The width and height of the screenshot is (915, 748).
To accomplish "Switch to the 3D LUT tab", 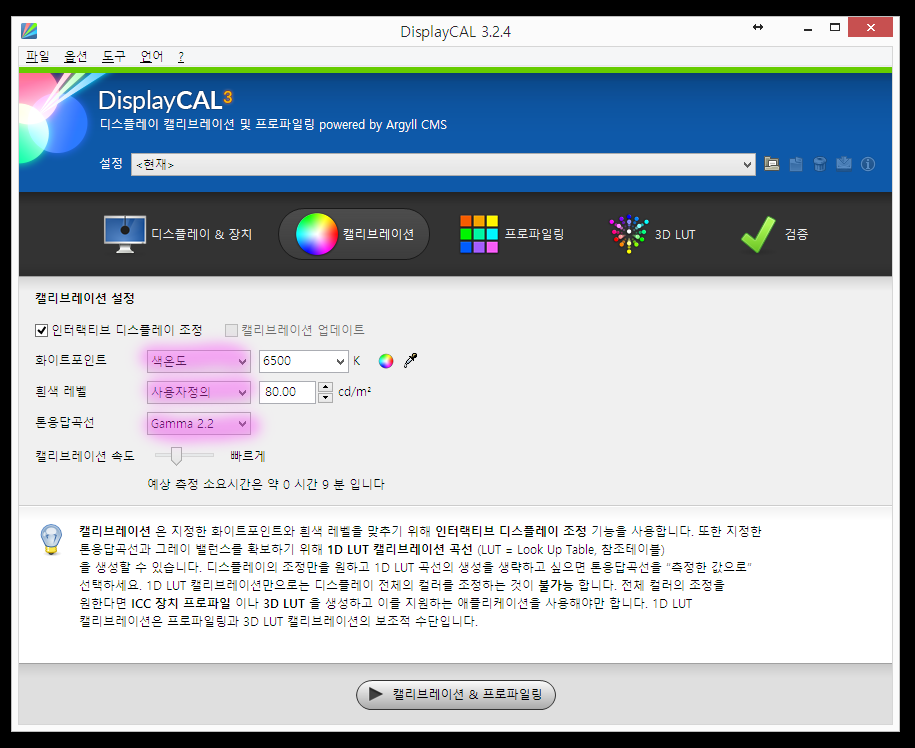I will (652, 234).
